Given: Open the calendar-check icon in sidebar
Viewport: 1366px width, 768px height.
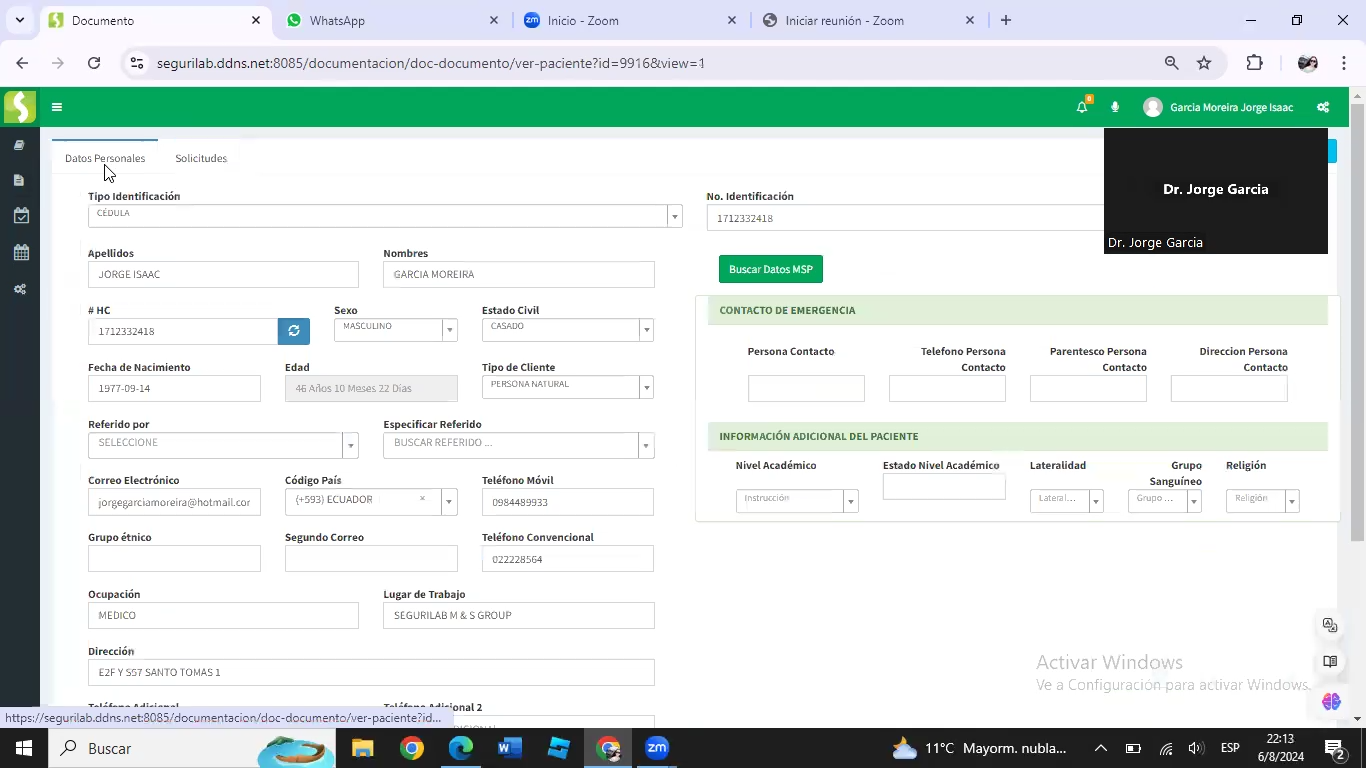Looking at the screenshot, I should tap(21, 216).
